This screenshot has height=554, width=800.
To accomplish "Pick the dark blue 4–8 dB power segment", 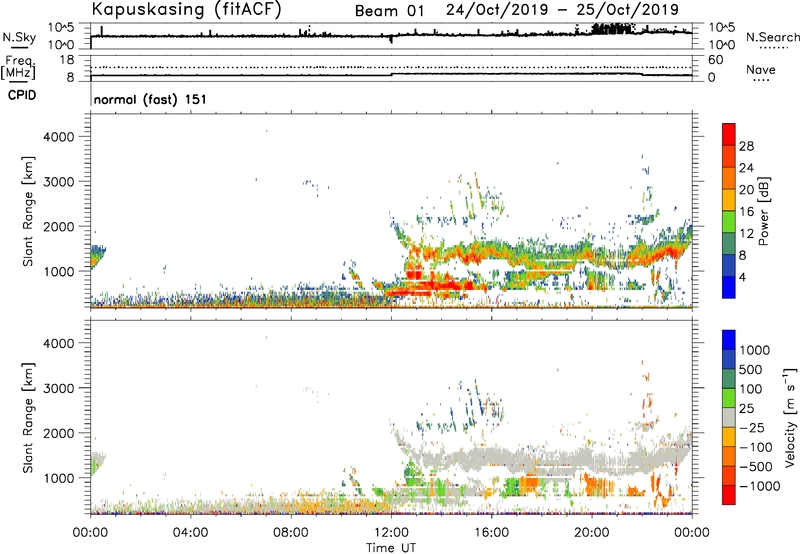I will [729, 266].
